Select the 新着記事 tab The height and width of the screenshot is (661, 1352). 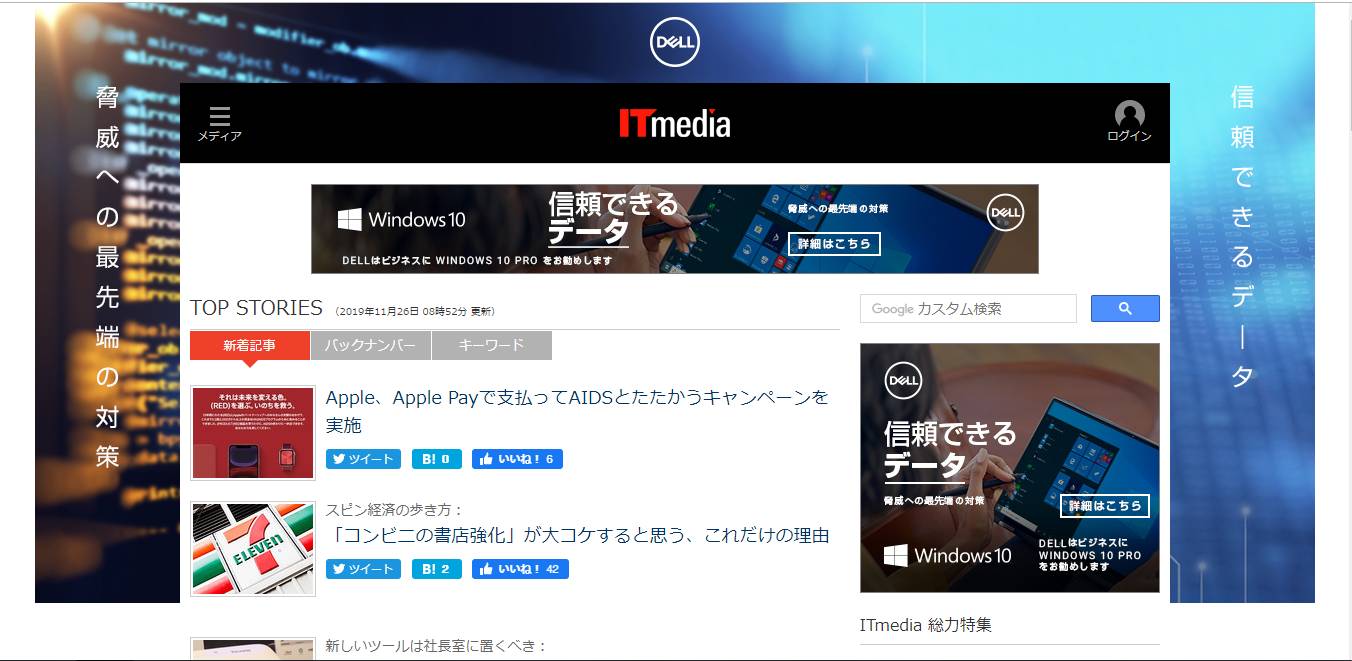click(250, 345)
